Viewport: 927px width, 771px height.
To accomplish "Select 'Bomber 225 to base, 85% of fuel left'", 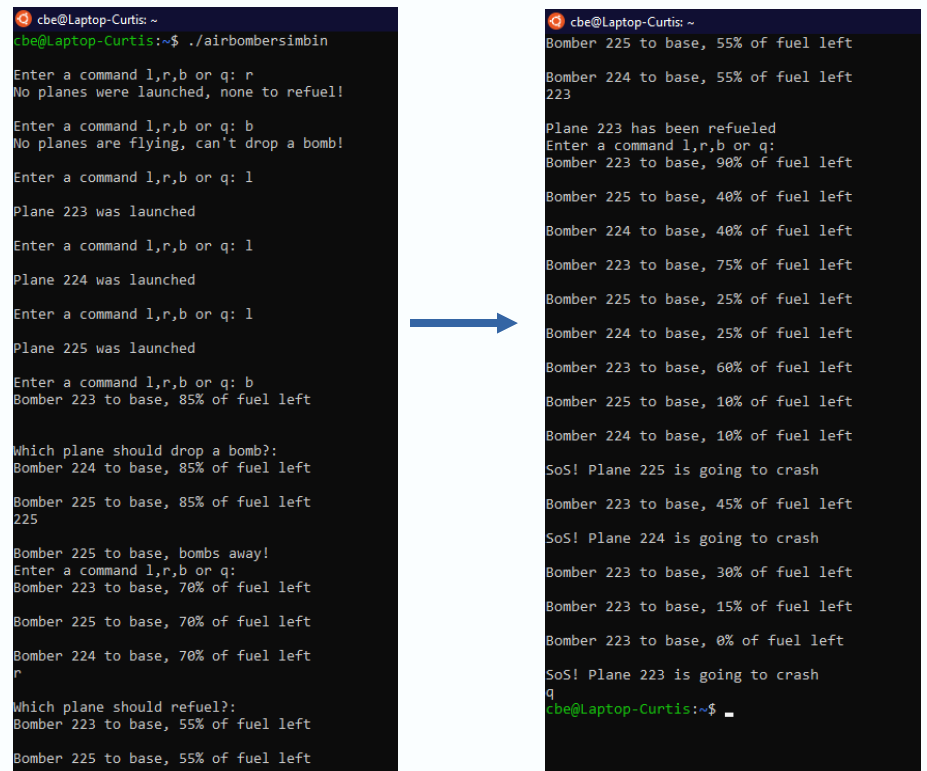I will tap(162, 502).
